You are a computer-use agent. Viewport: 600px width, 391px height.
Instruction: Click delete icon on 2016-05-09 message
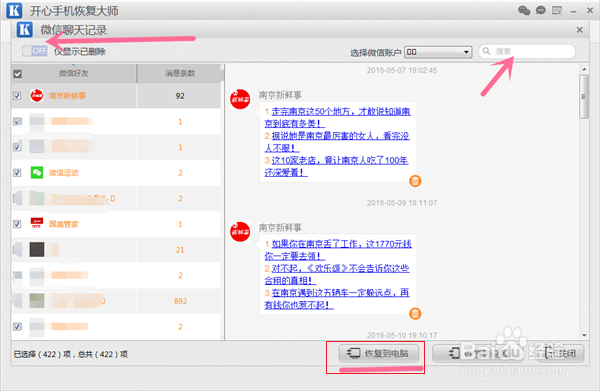[x=415, y=313]
